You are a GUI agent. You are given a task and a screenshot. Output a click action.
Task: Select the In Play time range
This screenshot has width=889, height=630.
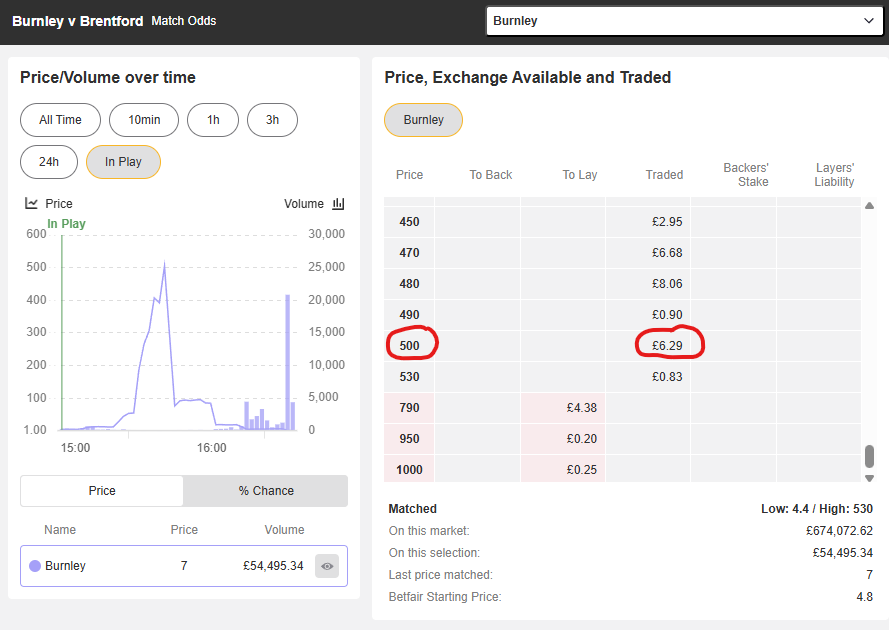tap(123, 162)
